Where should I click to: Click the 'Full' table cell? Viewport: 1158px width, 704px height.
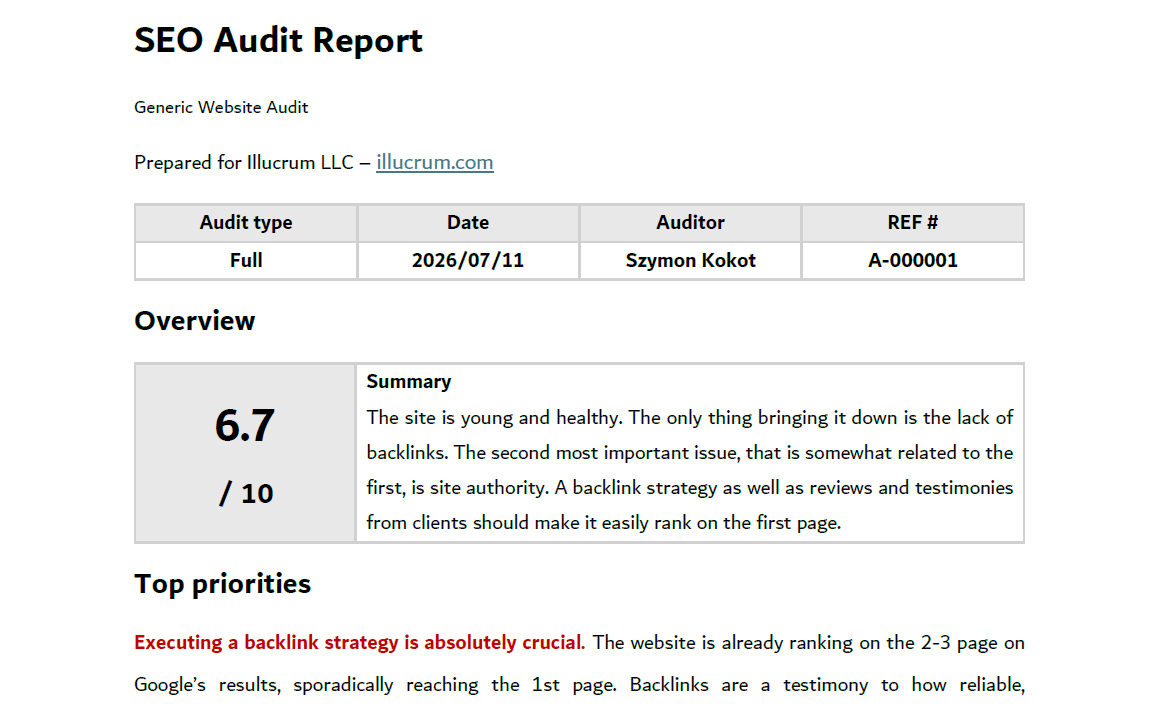click(x=246, y=261)
